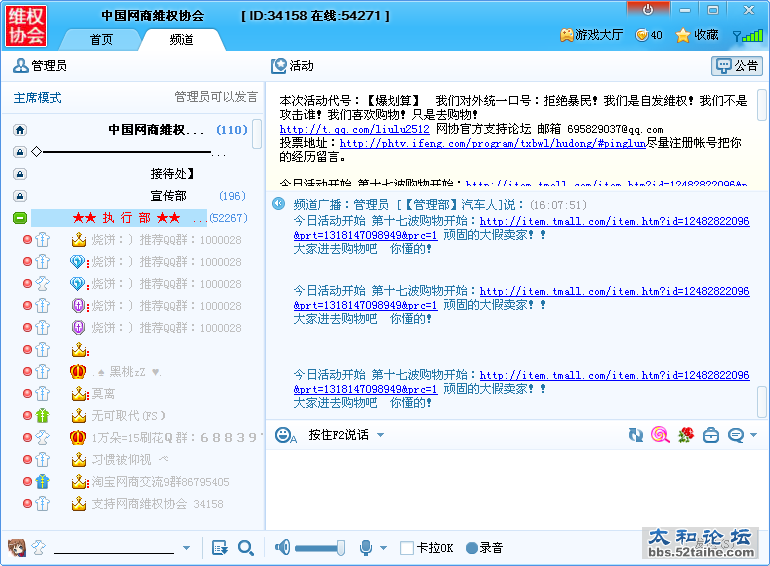Image resolution: width=770 pixels, height=566 pixels.
Task: Open the 管理员 administrator panel
Action: (x=40, y=66)
